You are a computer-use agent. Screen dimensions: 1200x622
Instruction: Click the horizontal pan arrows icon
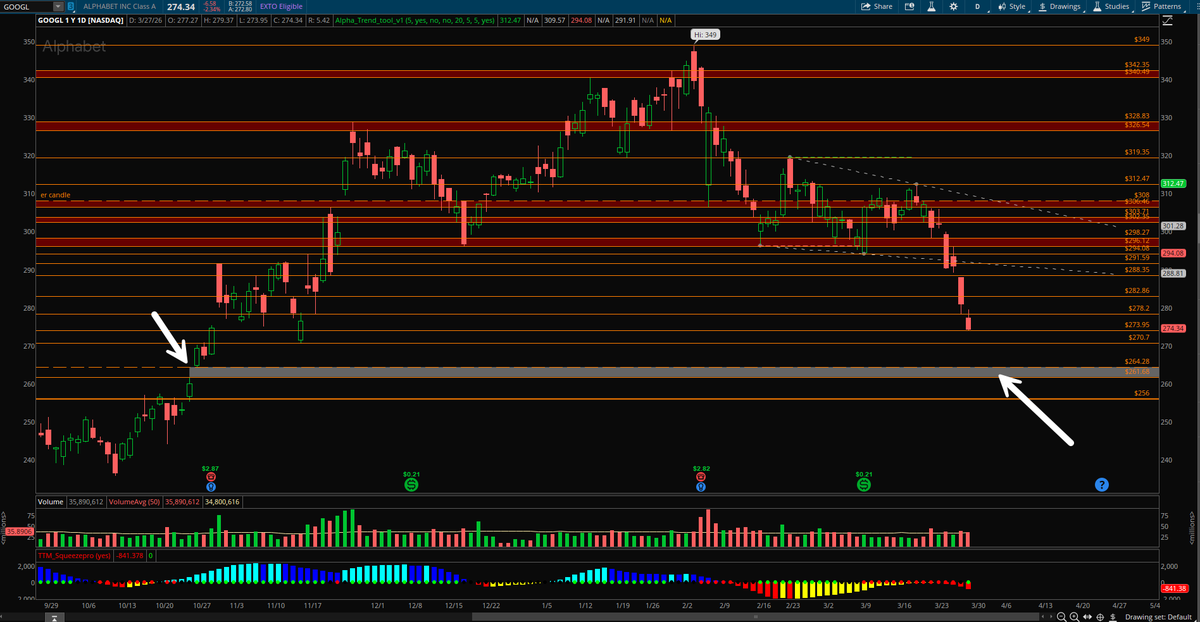(1087, 616)
